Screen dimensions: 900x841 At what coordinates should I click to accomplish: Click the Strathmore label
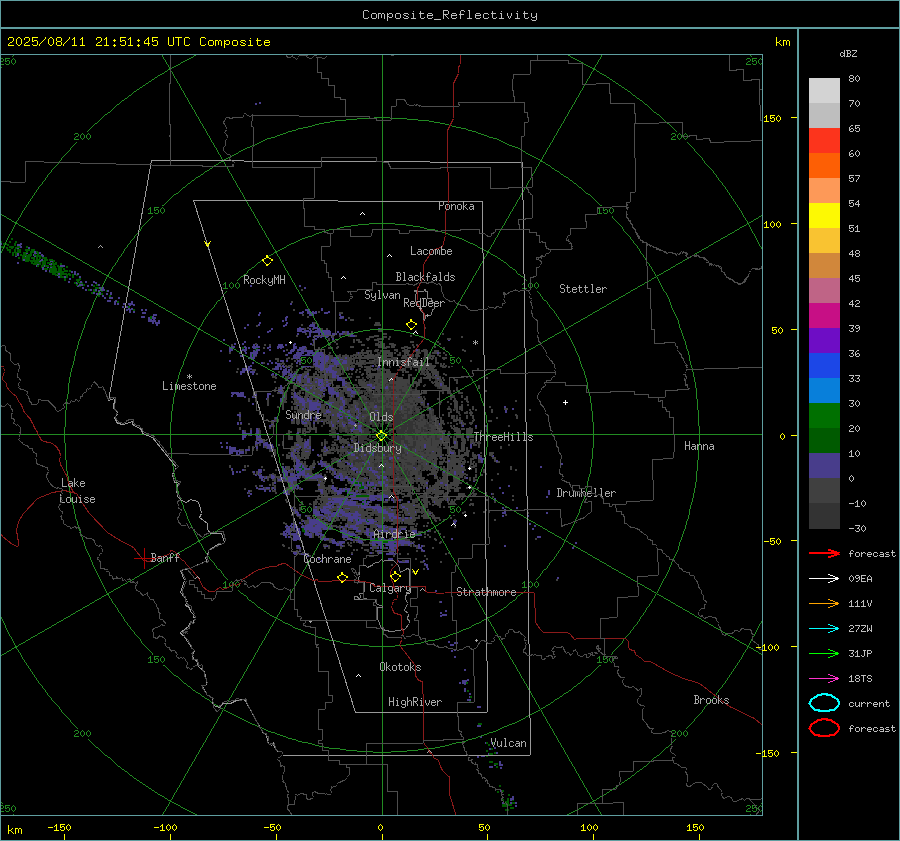coord(486,592)
